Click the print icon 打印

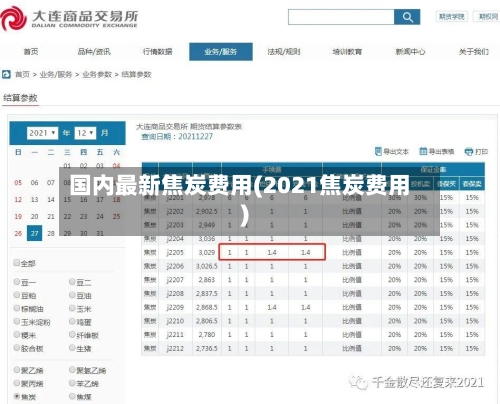(x=469, y=152)
